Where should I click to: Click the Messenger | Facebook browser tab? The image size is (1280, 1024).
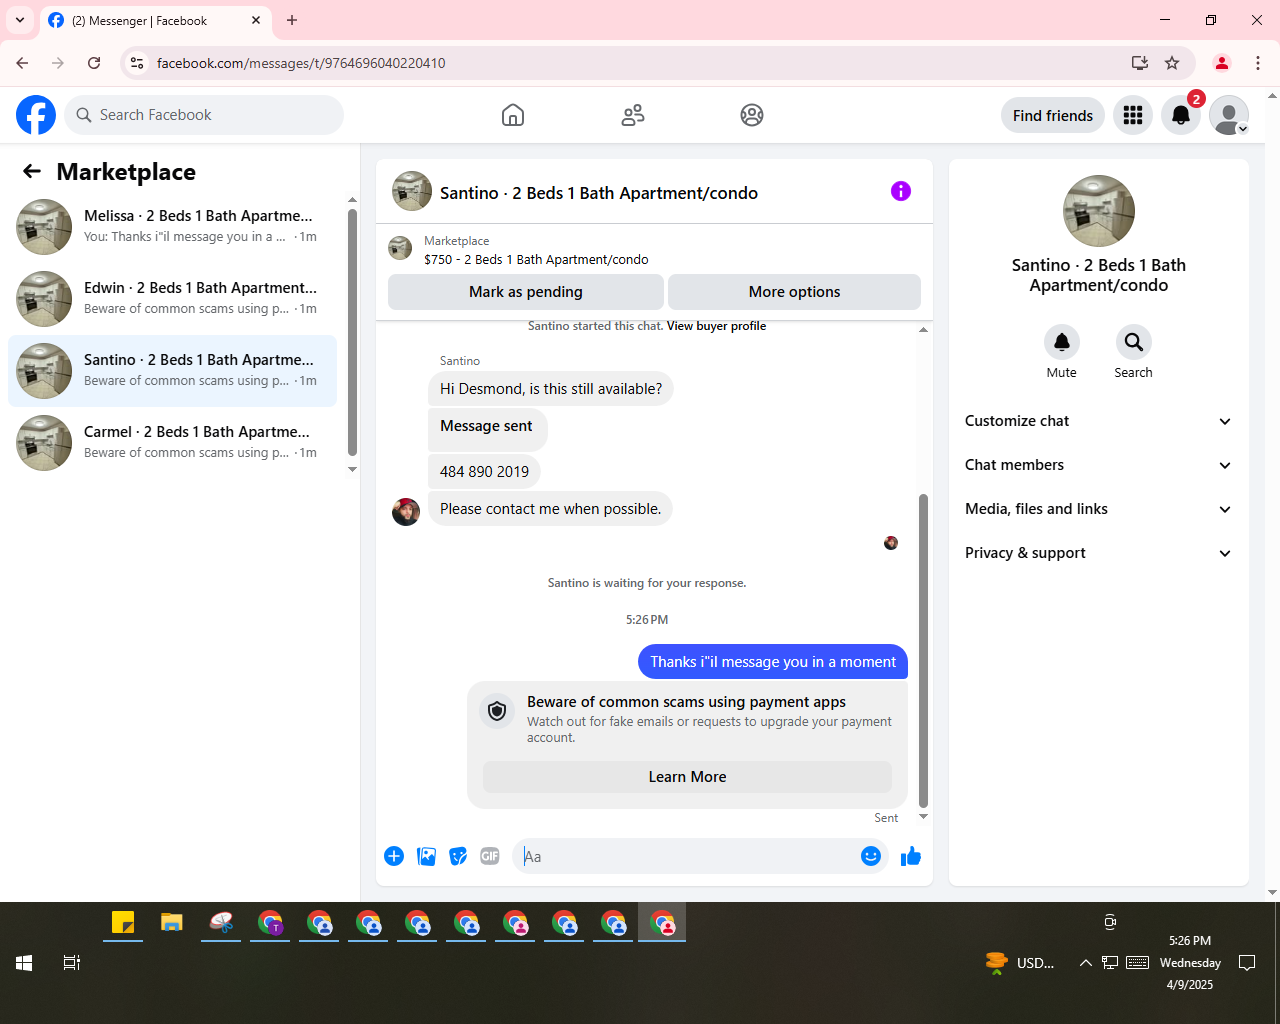pyautogui.click(x=155, y=21)
